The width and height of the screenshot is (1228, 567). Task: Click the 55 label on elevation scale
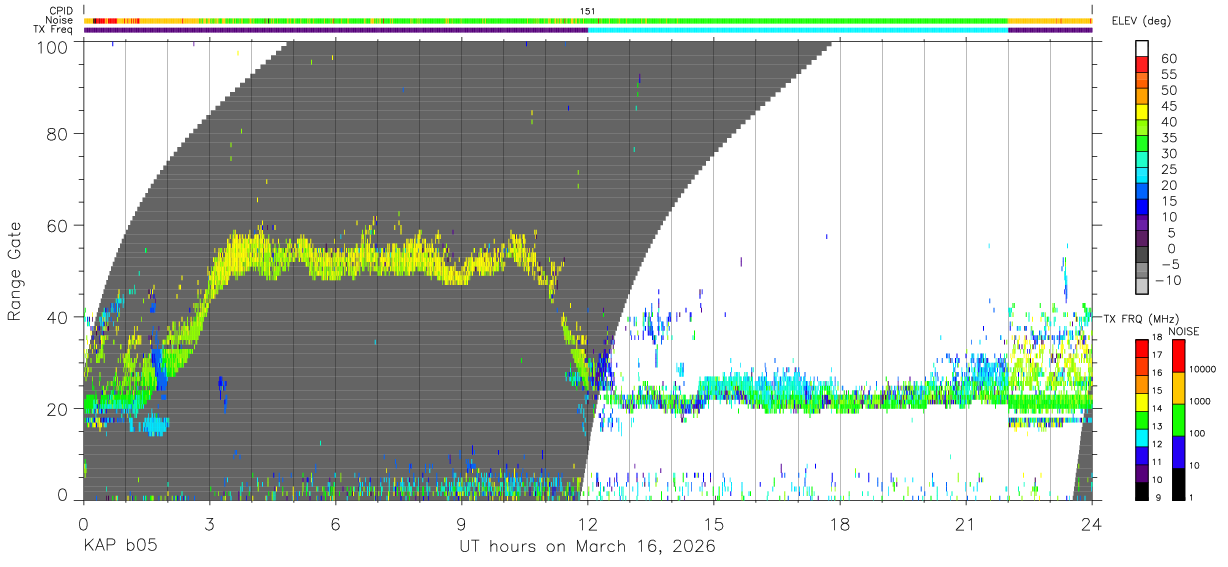(1167, 75)
